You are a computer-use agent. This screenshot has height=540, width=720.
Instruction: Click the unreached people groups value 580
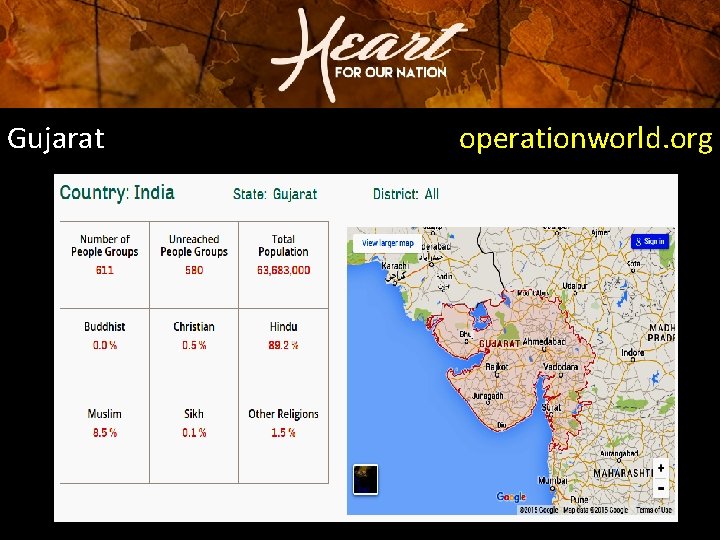click(x=194, y=270)
